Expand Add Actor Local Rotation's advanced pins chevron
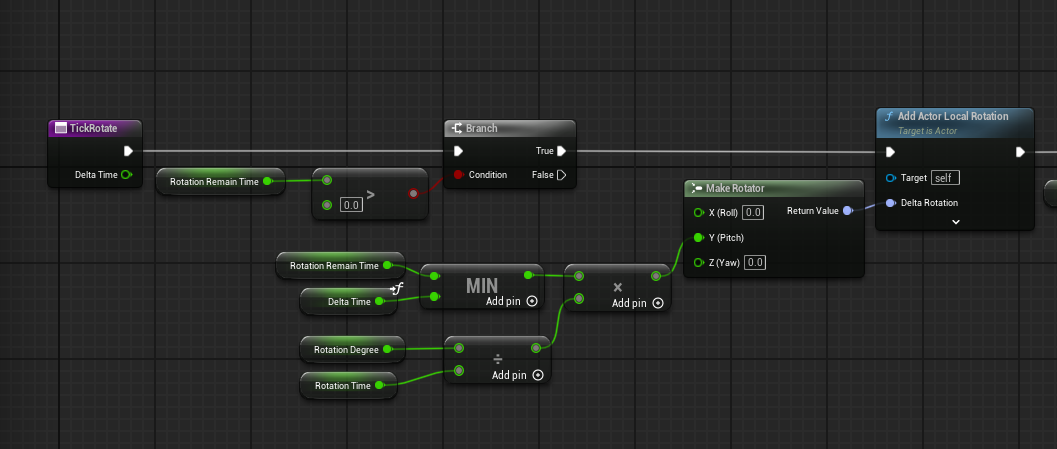The image size is (1057, 449). [955, 221]
